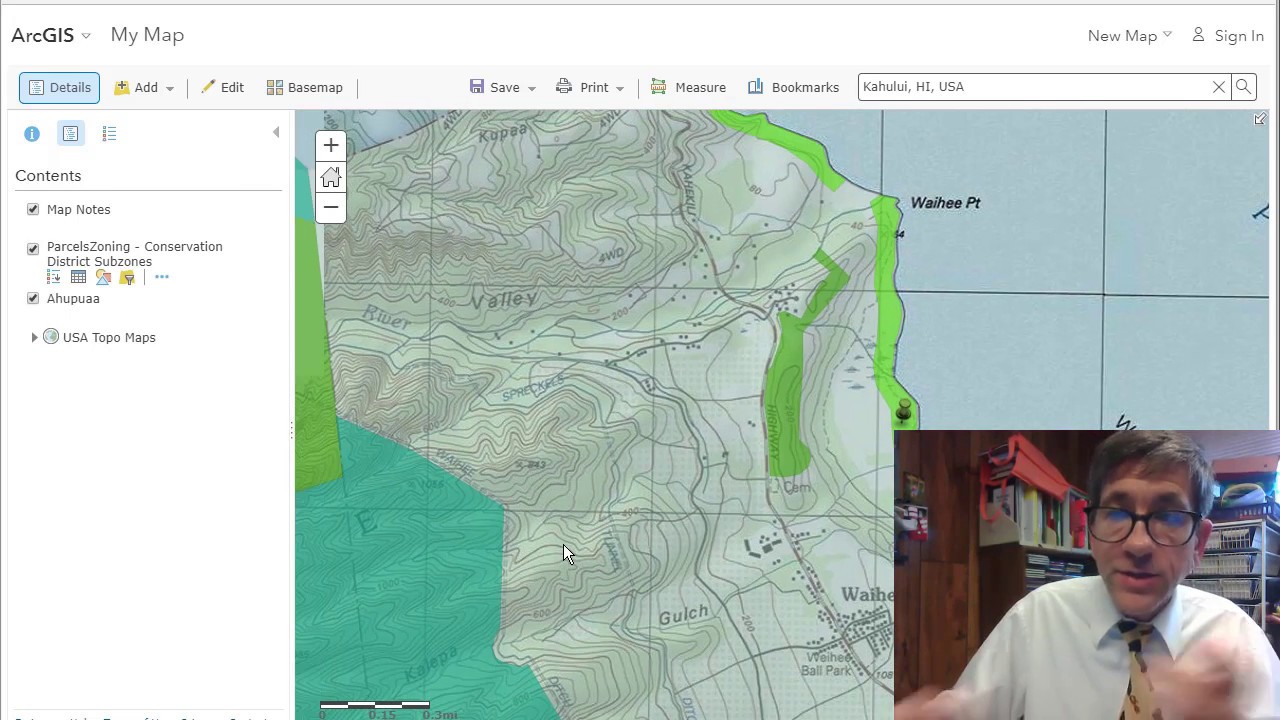
Task: Save the map
Action: pos(495,88)
